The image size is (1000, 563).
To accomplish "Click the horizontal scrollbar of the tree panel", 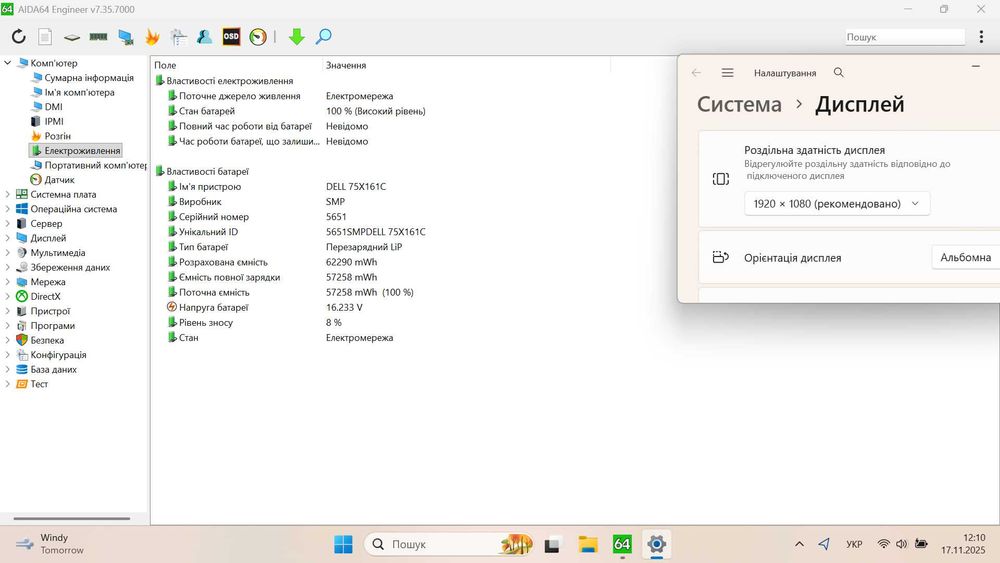I will [71, 518].
